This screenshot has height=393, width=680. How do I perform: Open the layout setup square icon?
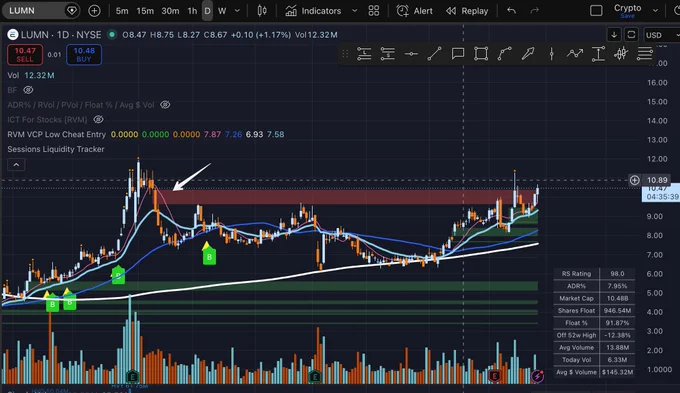596,11
